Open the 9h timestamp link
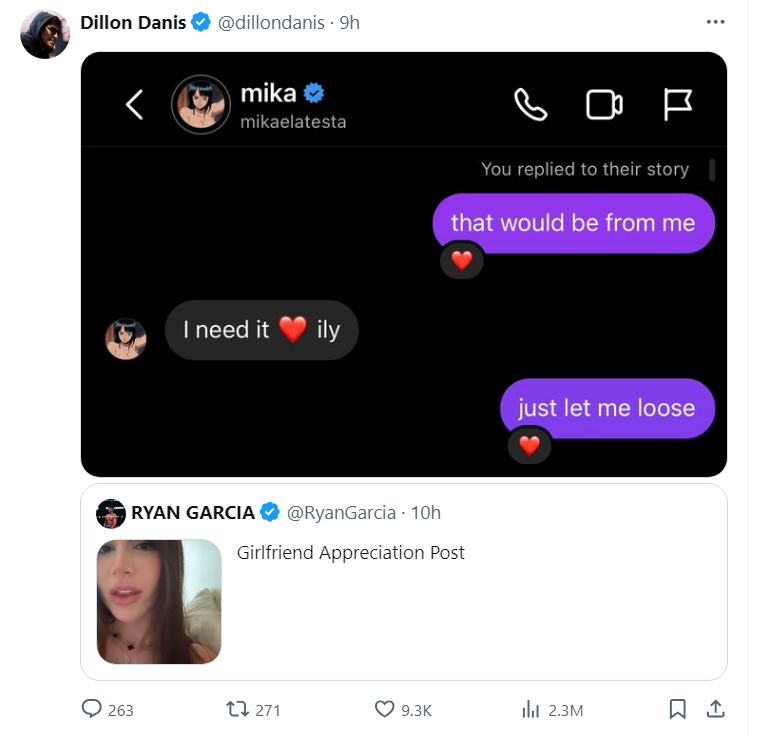This screenshot has height=735, width=758. 349,22
